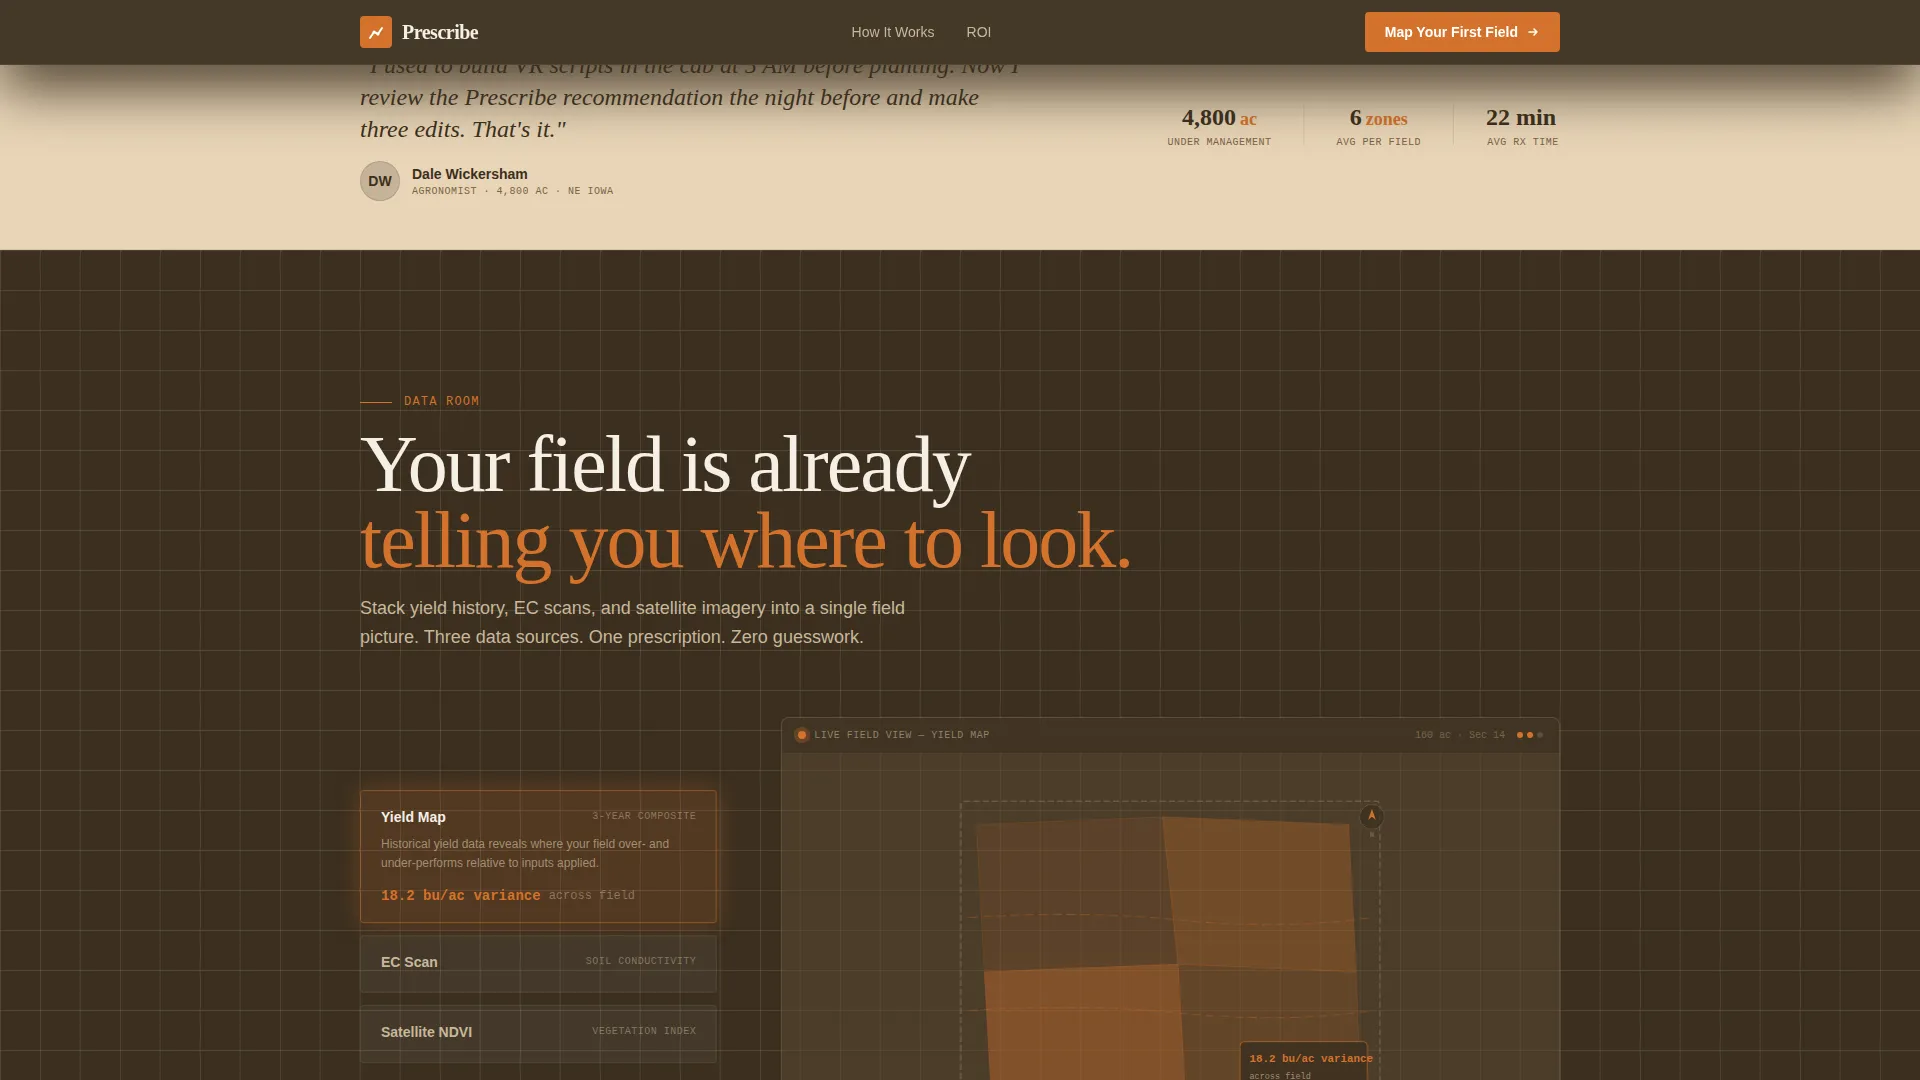Click the Prescribe brand name
This screenshot has height=1080, width=1920.
pyautogui.click(x=440, y=32)
